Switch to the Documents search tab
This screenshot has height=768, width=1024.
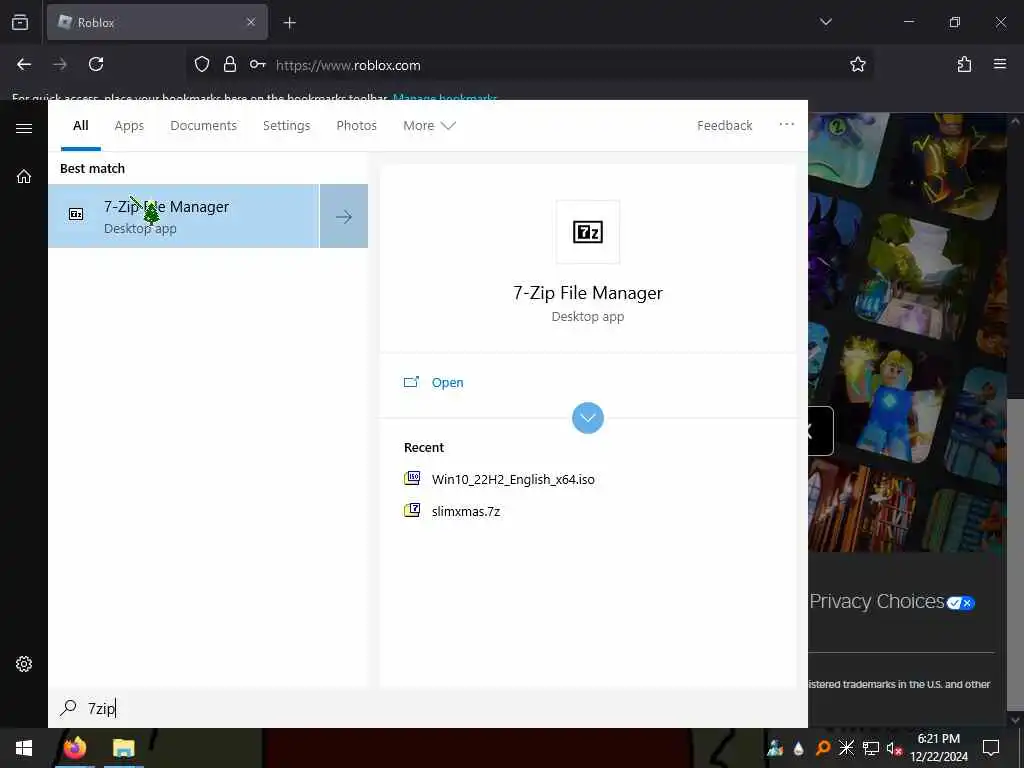click(x=204, y=125)
